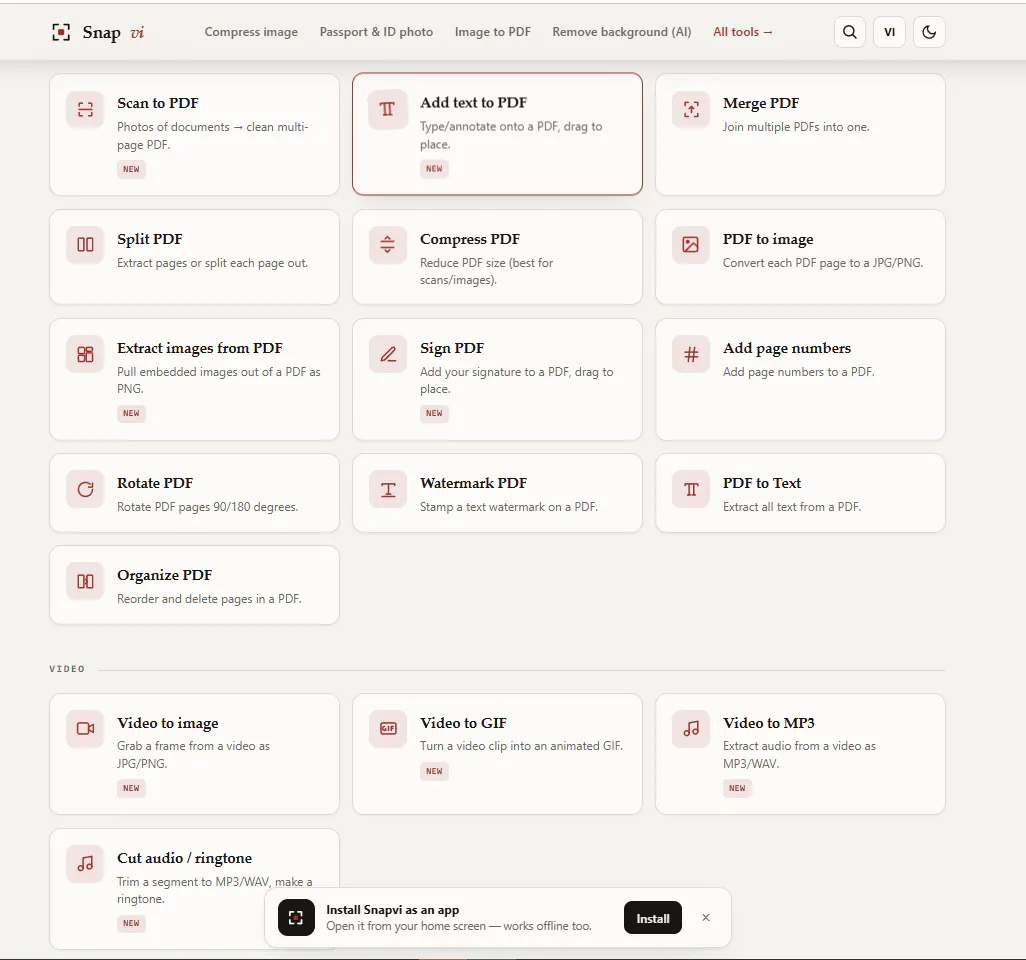Click NEW badge on Video to MP3

point(737,789)
